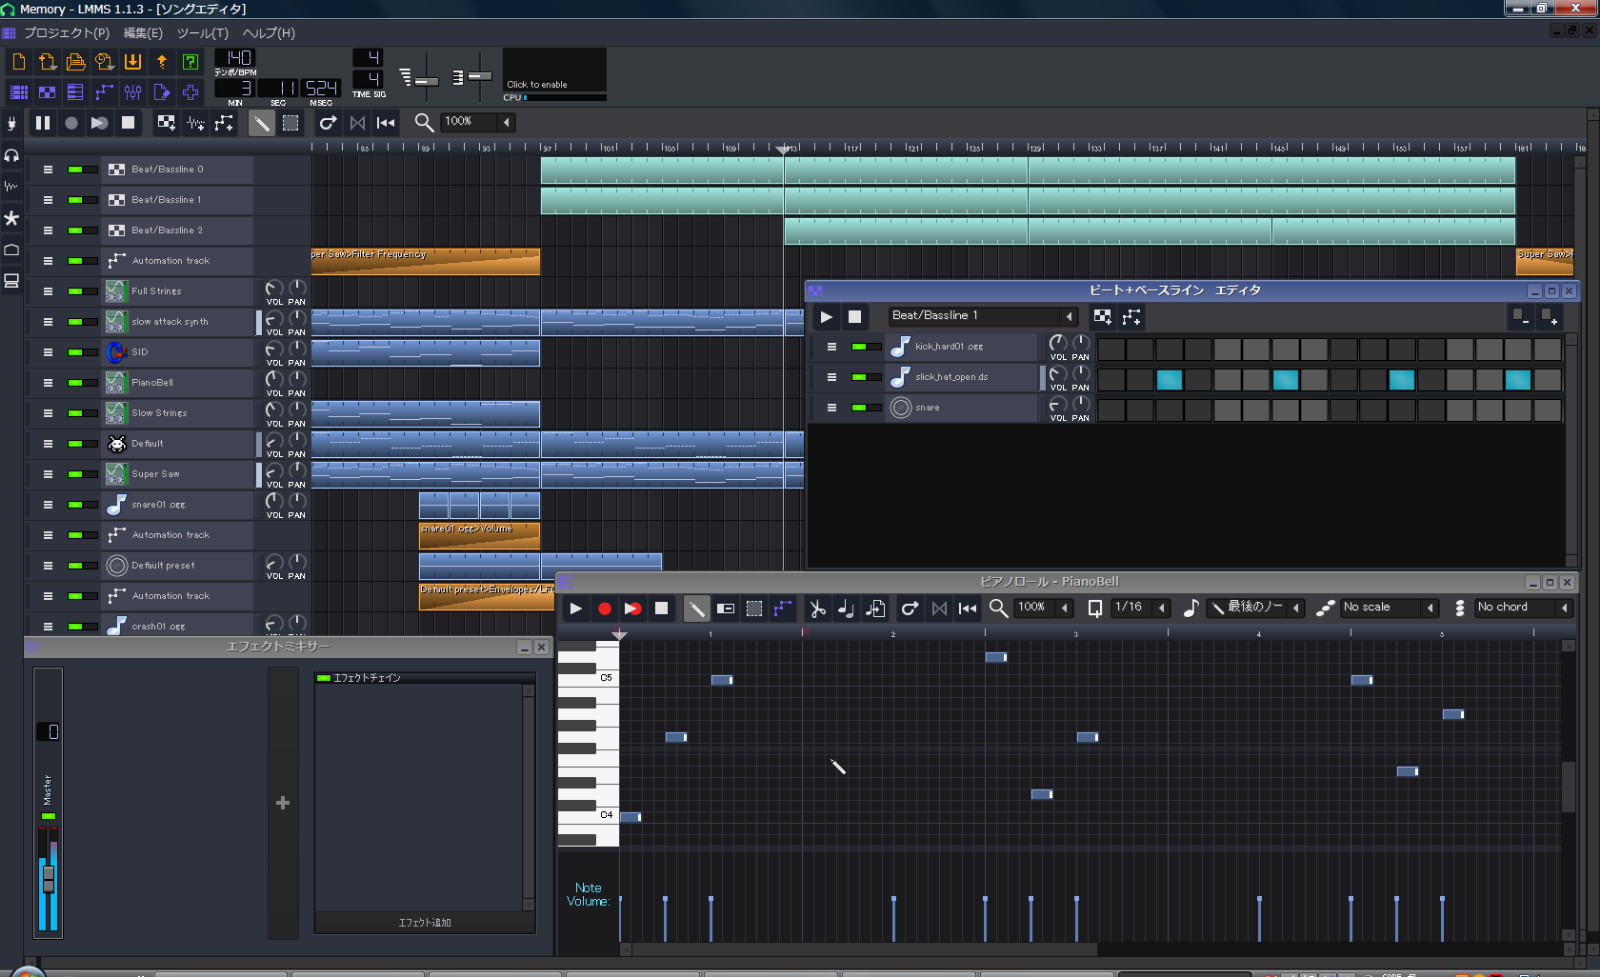Export the project using the export icon
Viewport: 1600px width, 977px height.
(162, 62)
